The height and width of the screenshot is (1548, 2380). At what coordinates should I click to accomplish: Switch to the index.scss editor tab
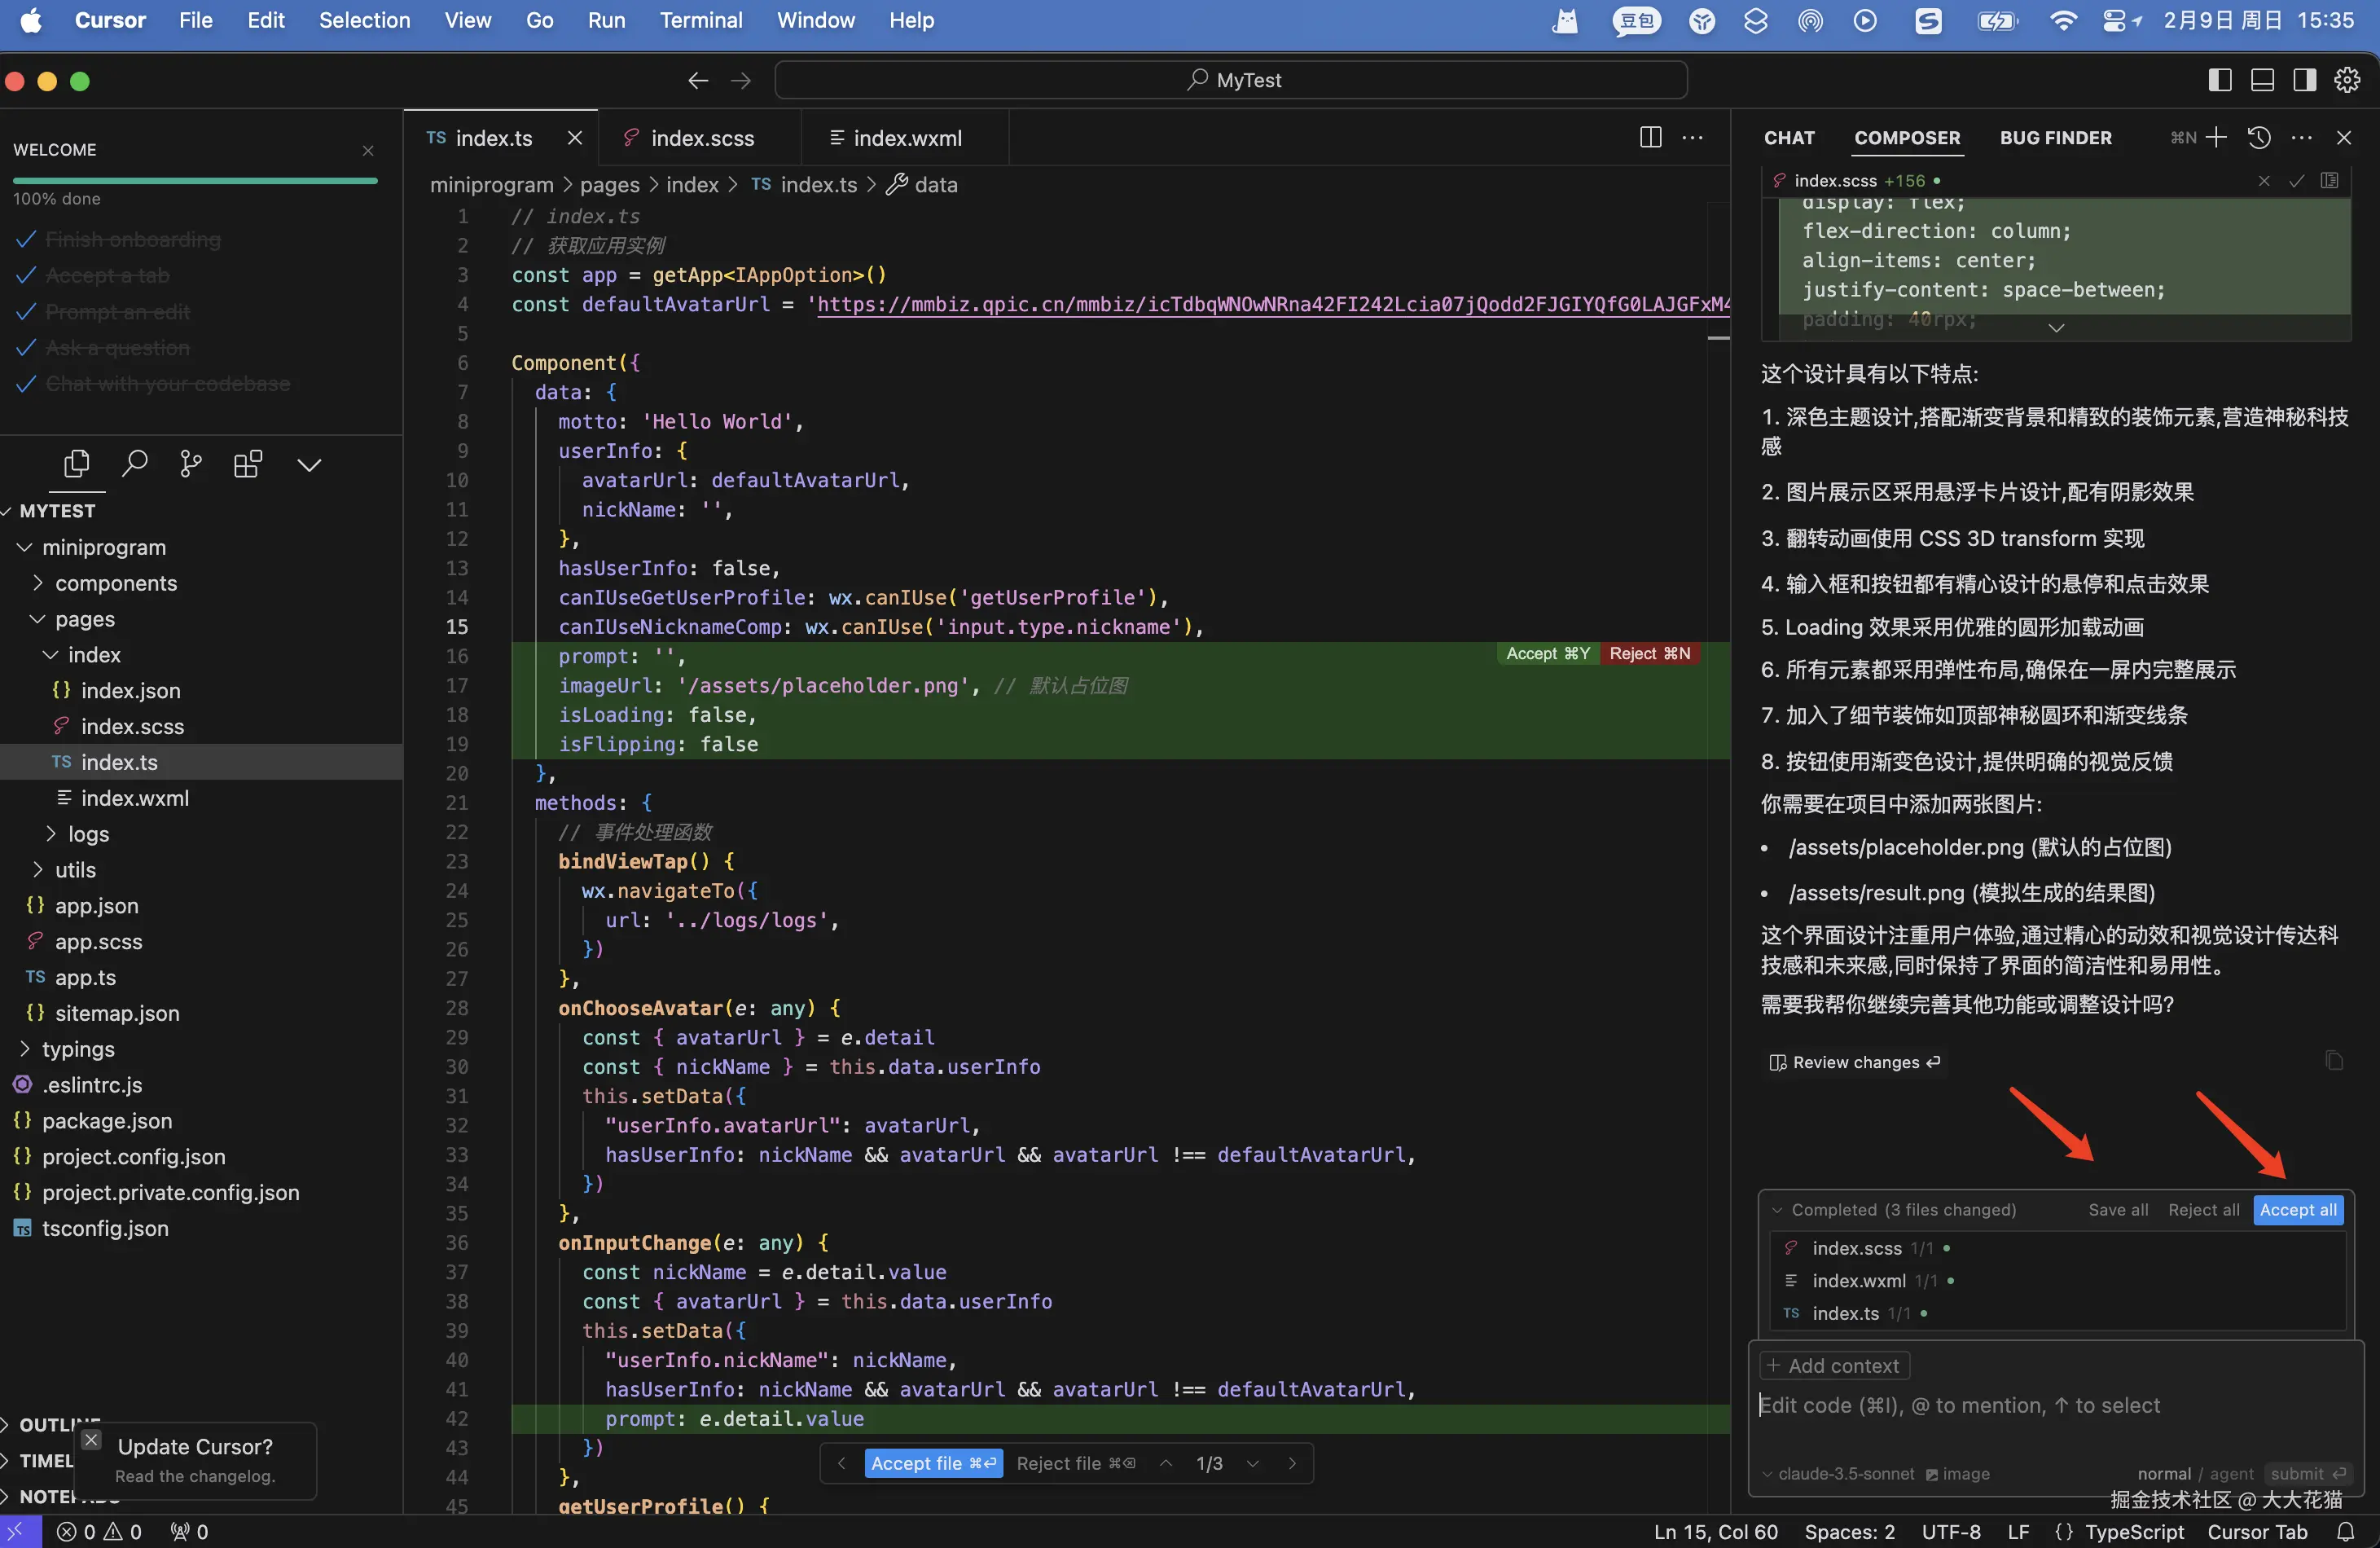[701, 138]
